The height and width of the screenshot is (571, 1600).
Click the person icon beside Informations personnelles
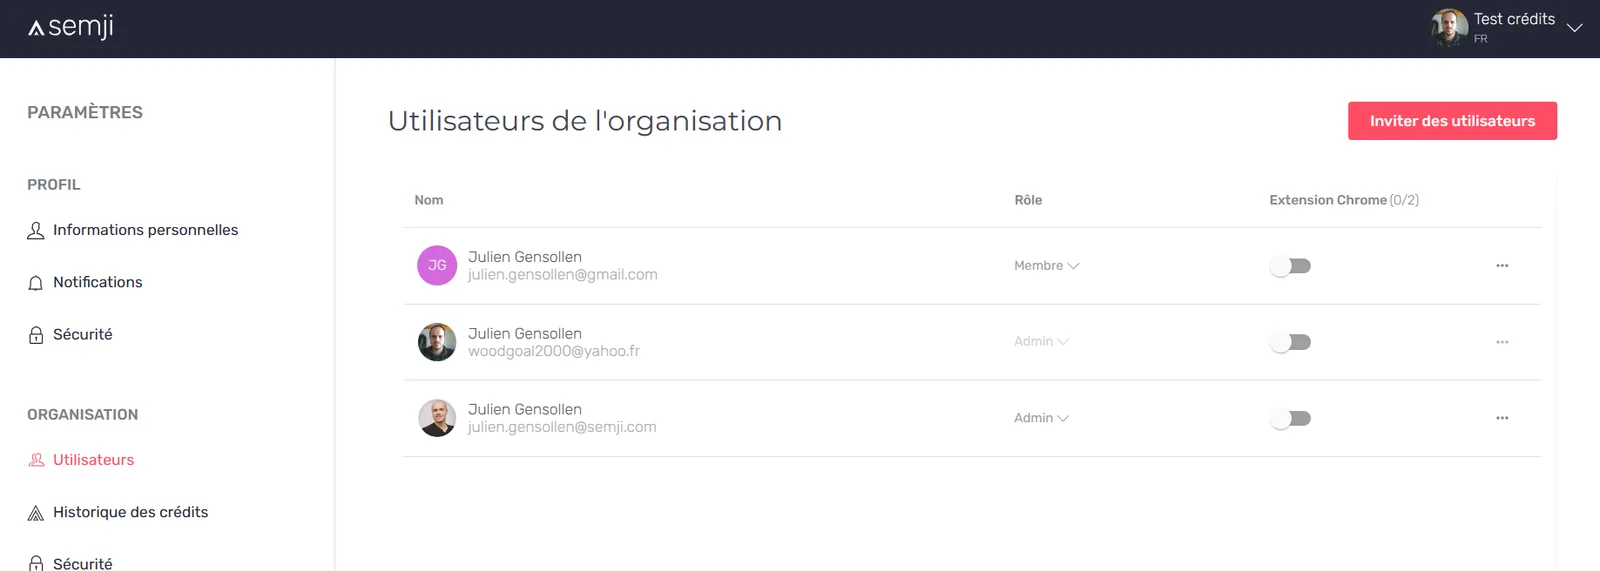36,231
